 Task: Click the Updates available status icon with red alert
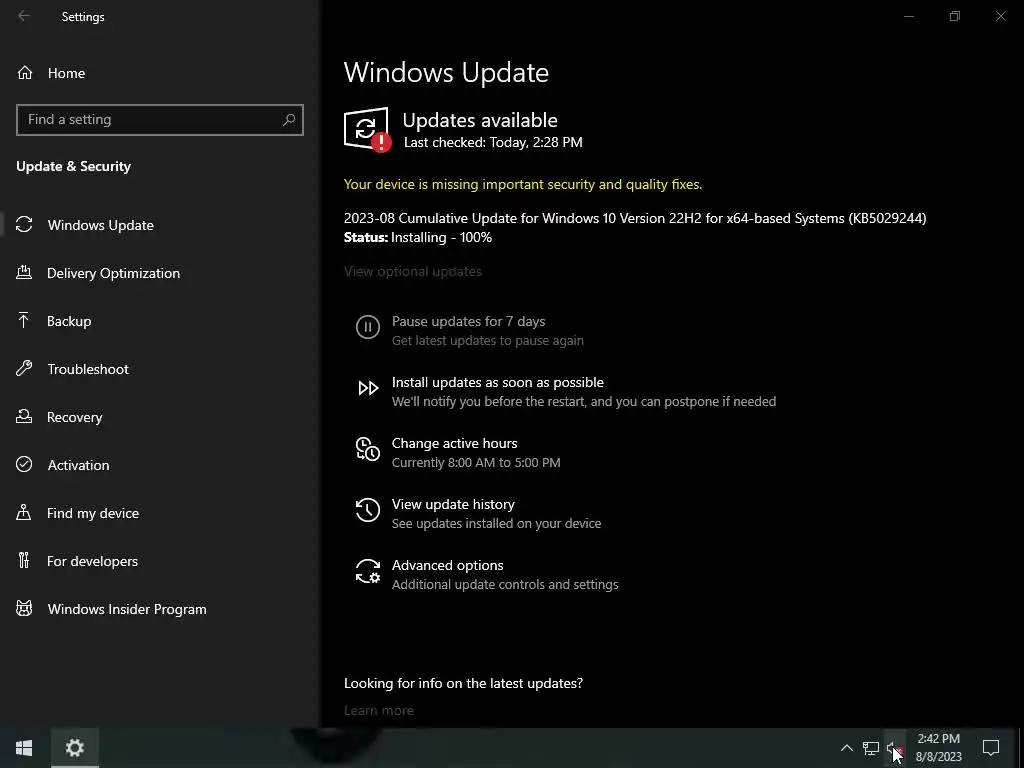(x=367, y=129)
